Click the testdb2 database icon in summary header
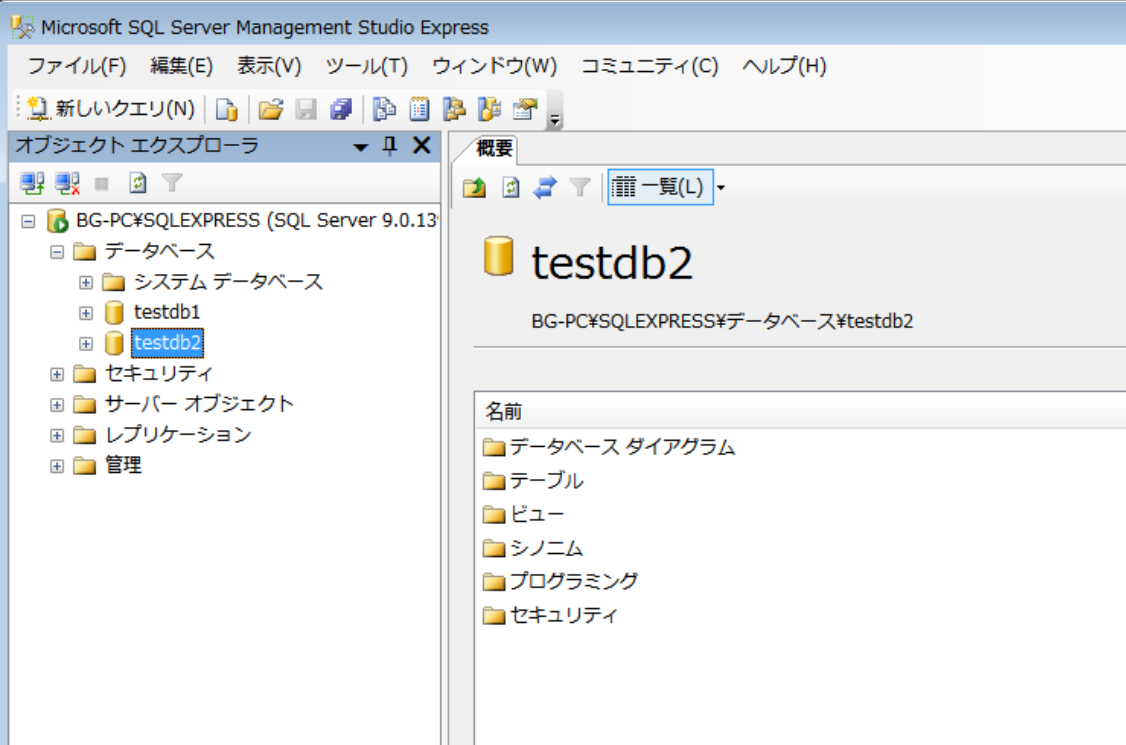1126x745 pixels. coord(498,256)
